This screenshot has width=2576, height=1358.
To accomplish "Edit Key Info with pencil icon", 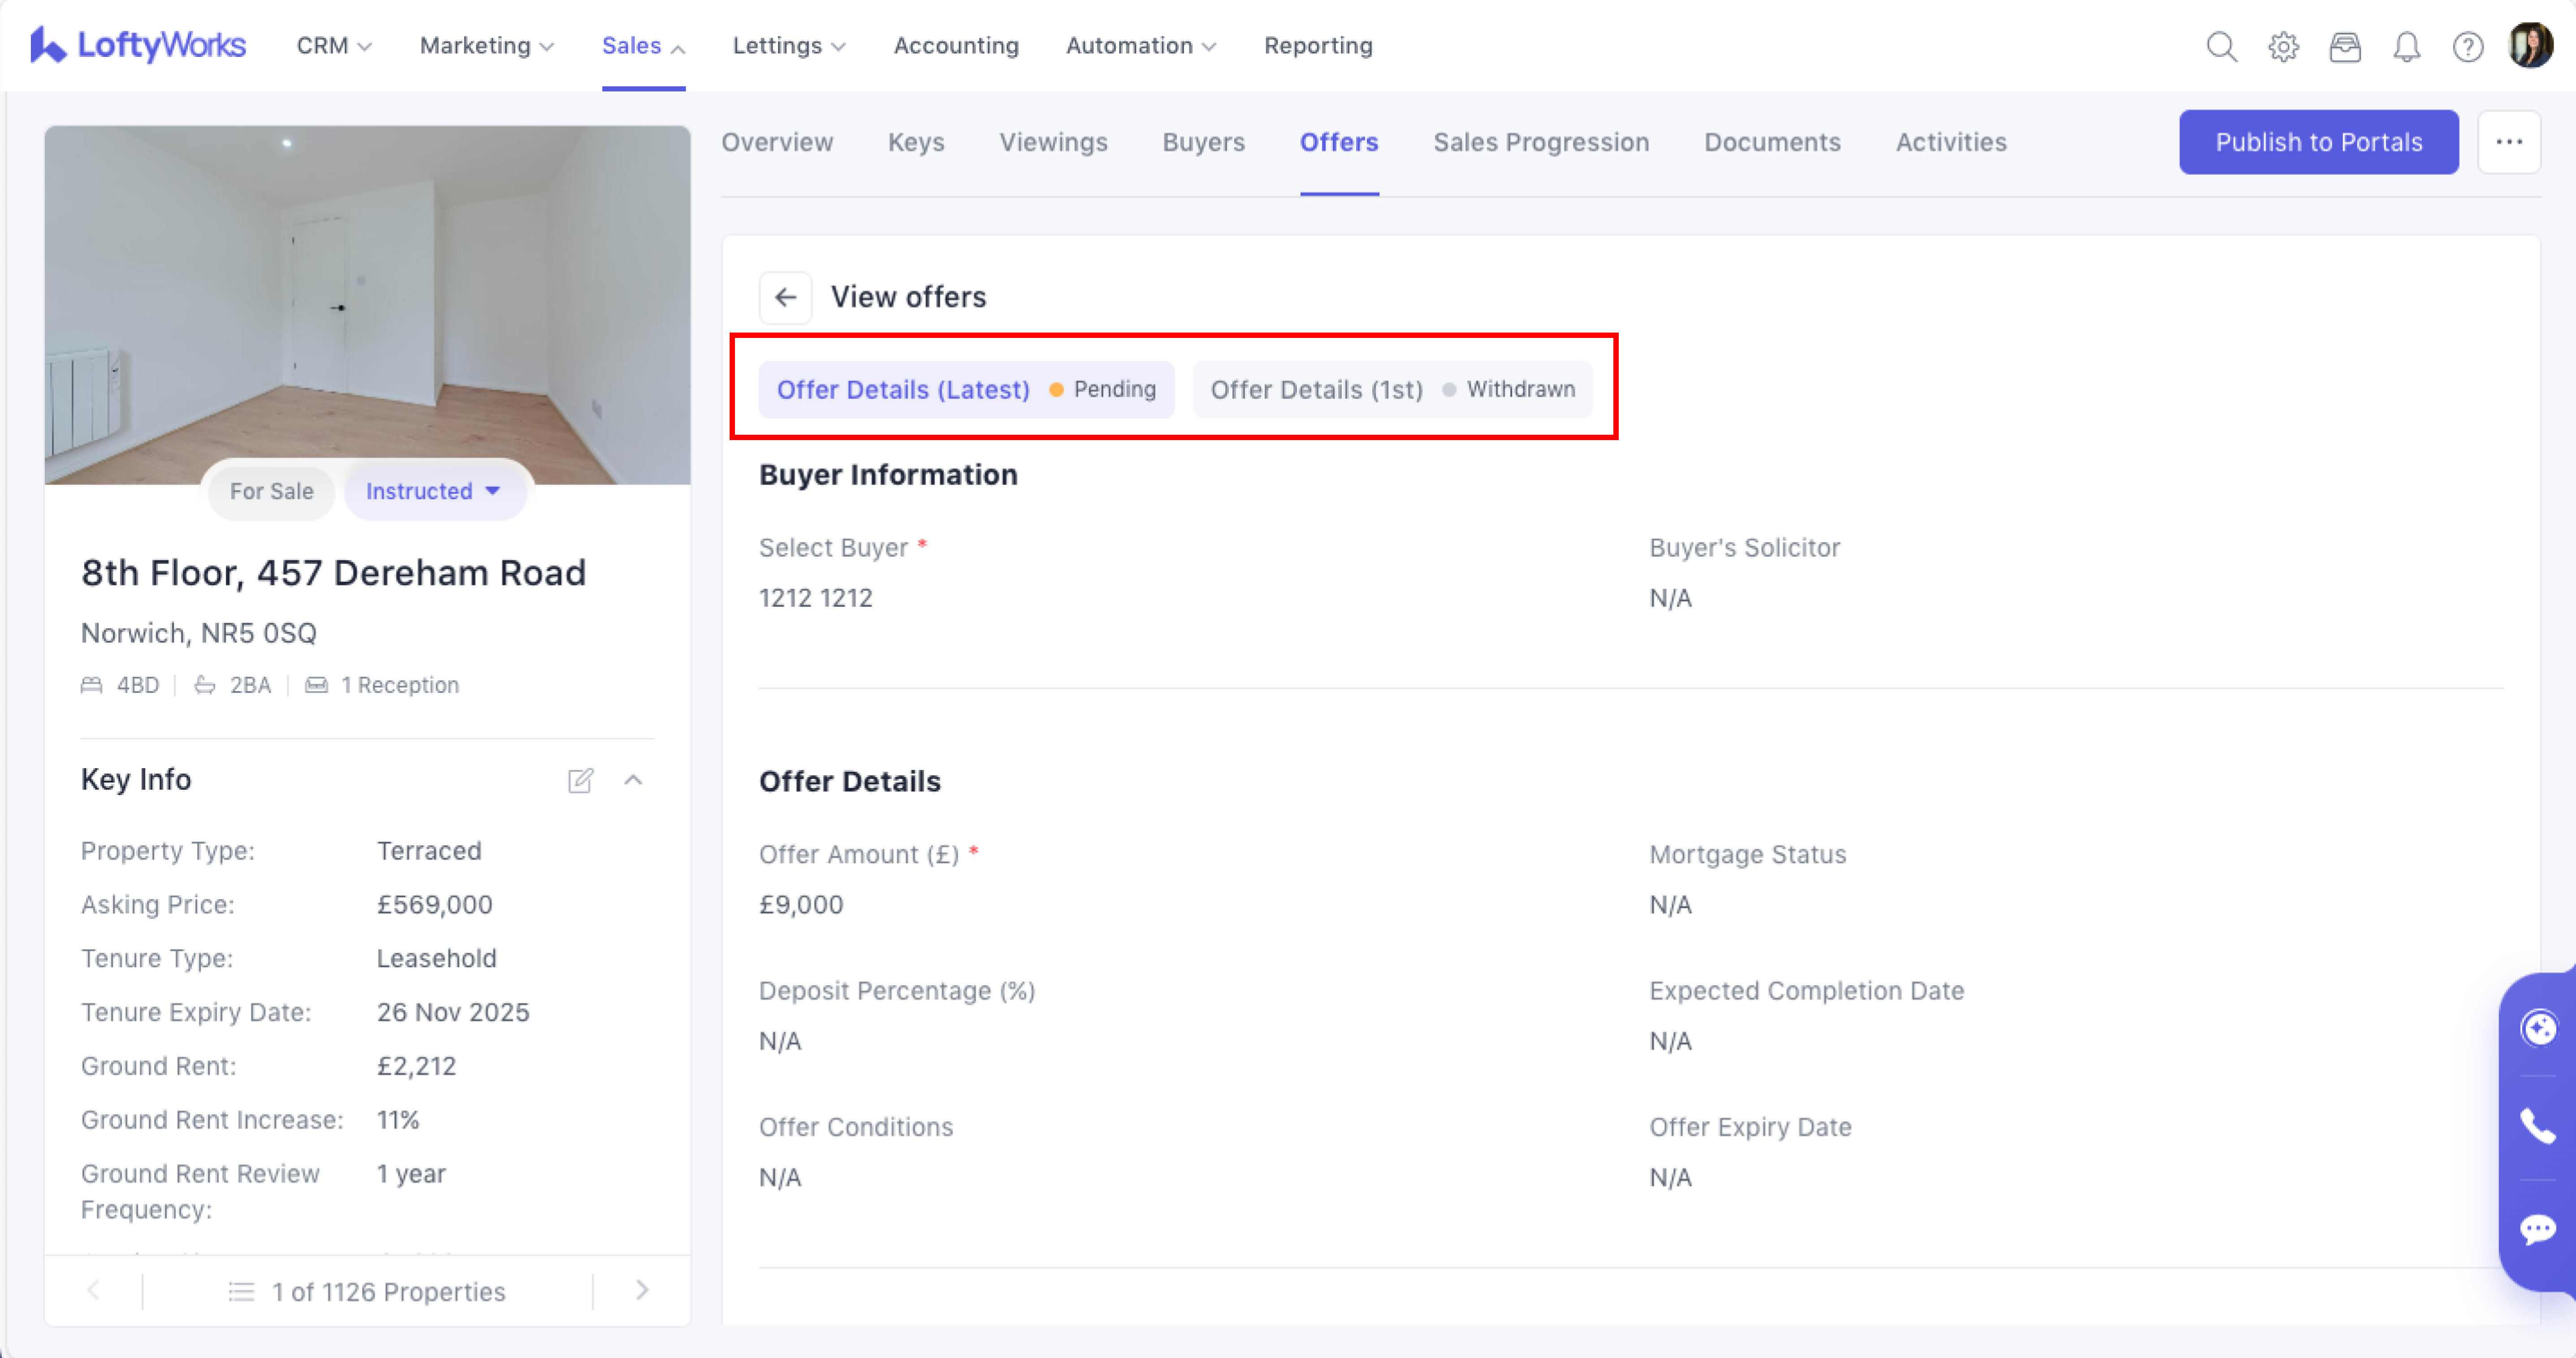I will pos(580,780).
